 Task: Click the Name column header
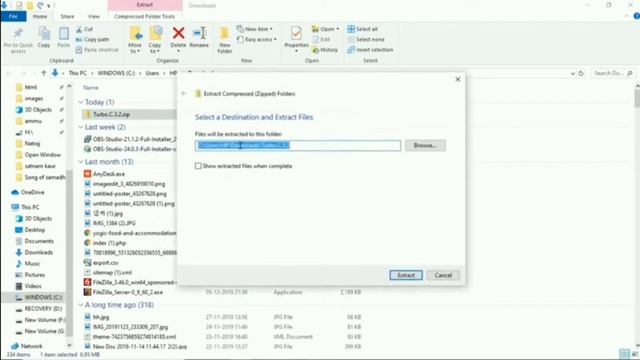point(91,88)
